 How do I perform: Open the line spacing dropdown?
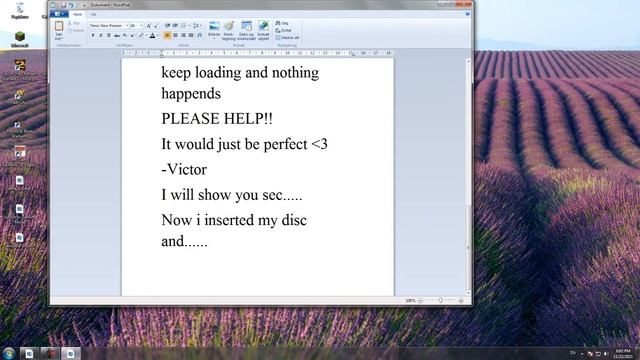[x=197, y=26]
